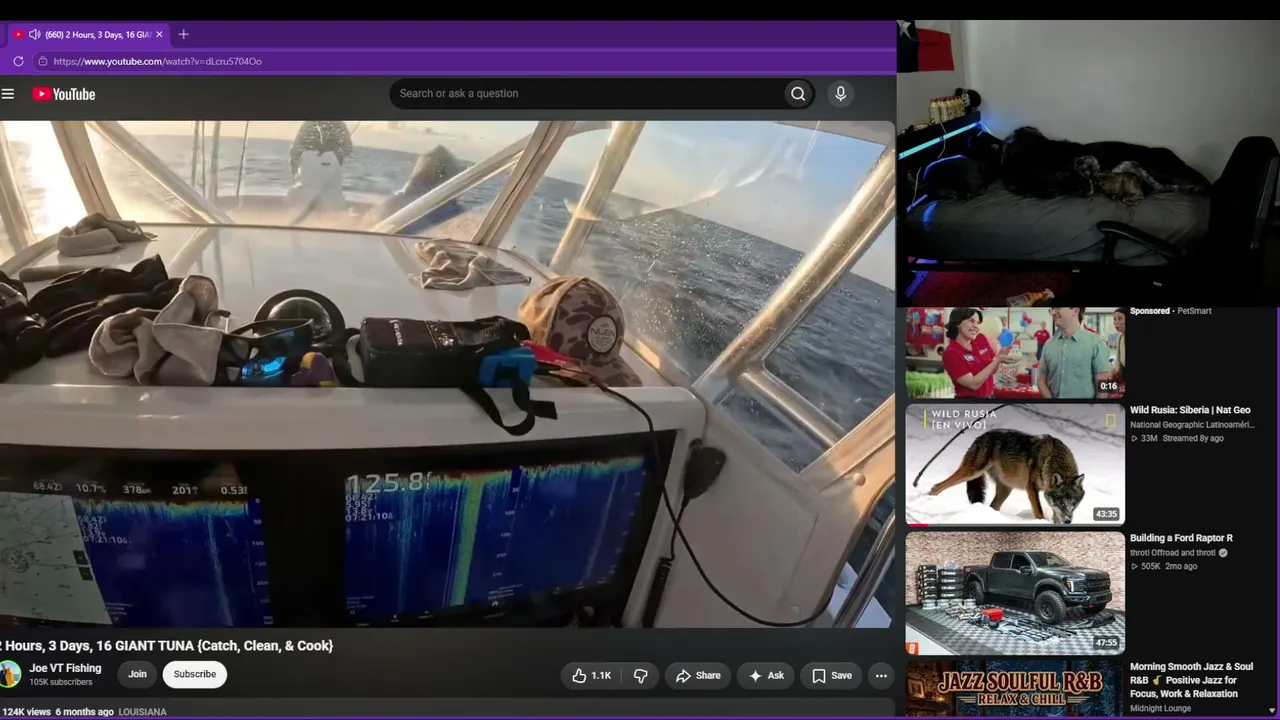Open the PetSmart sponsored ad thumbnail

point(1015,352)
